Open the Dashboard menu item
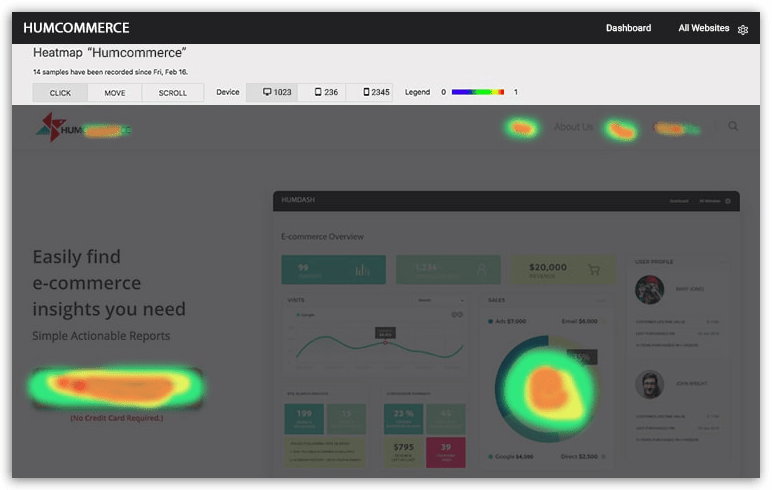Image resolution: width=772 pixels, height=490 pixels. [x=628, y=28]
